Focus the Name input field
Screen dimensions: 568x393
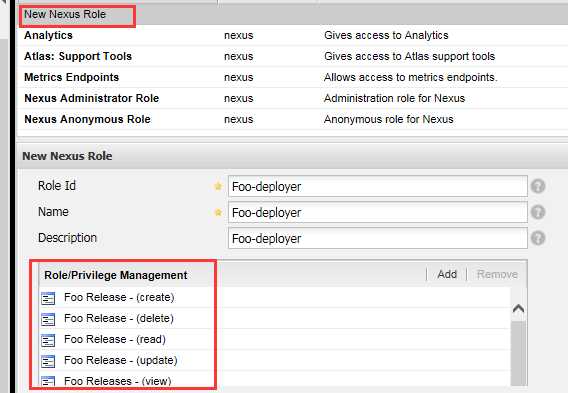[377, 212]
